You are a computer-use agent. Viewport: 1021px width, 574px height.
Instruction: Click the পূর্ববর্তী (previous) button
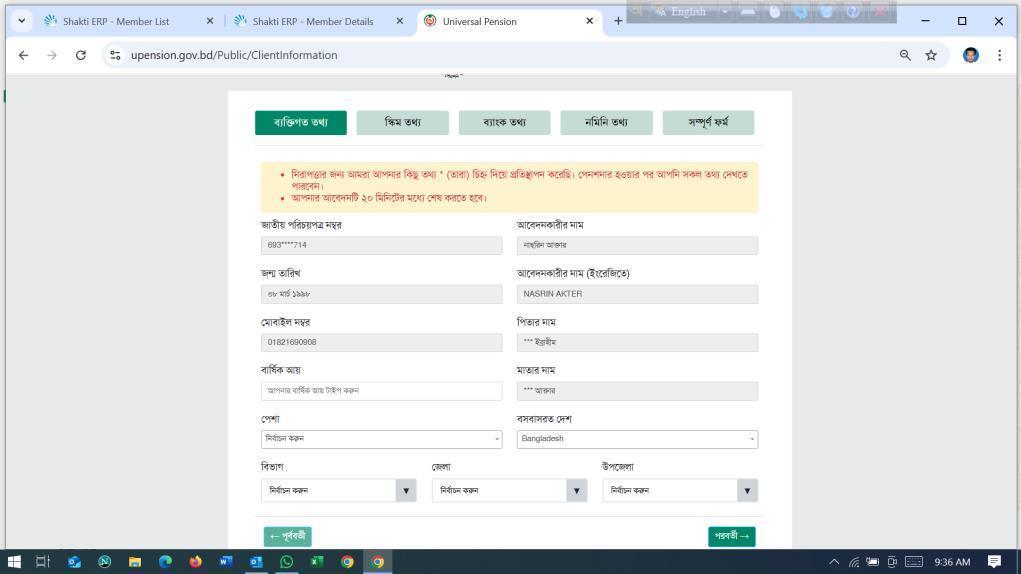click(x=287, y=536)
